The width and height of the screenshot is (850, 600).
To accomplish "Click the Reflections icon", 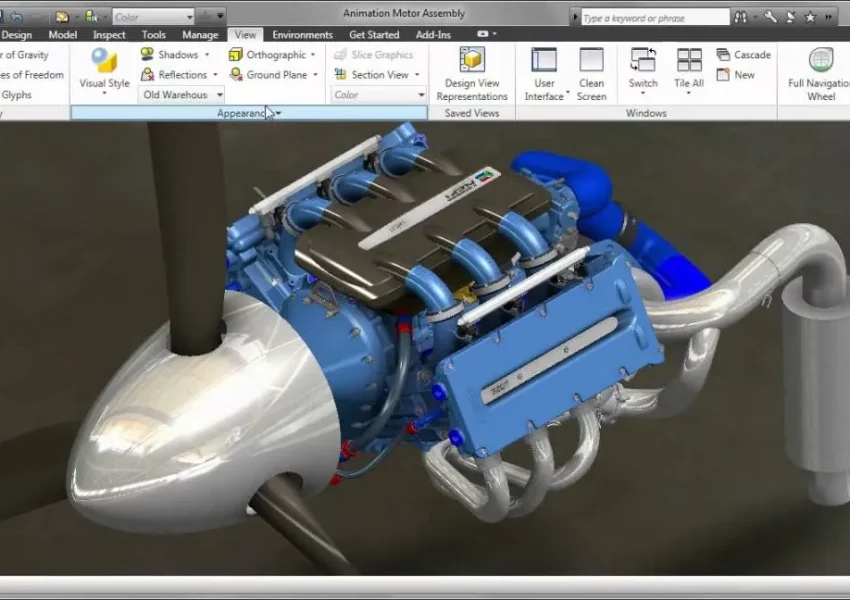I will pyautogui.click(x=147, y=74).
